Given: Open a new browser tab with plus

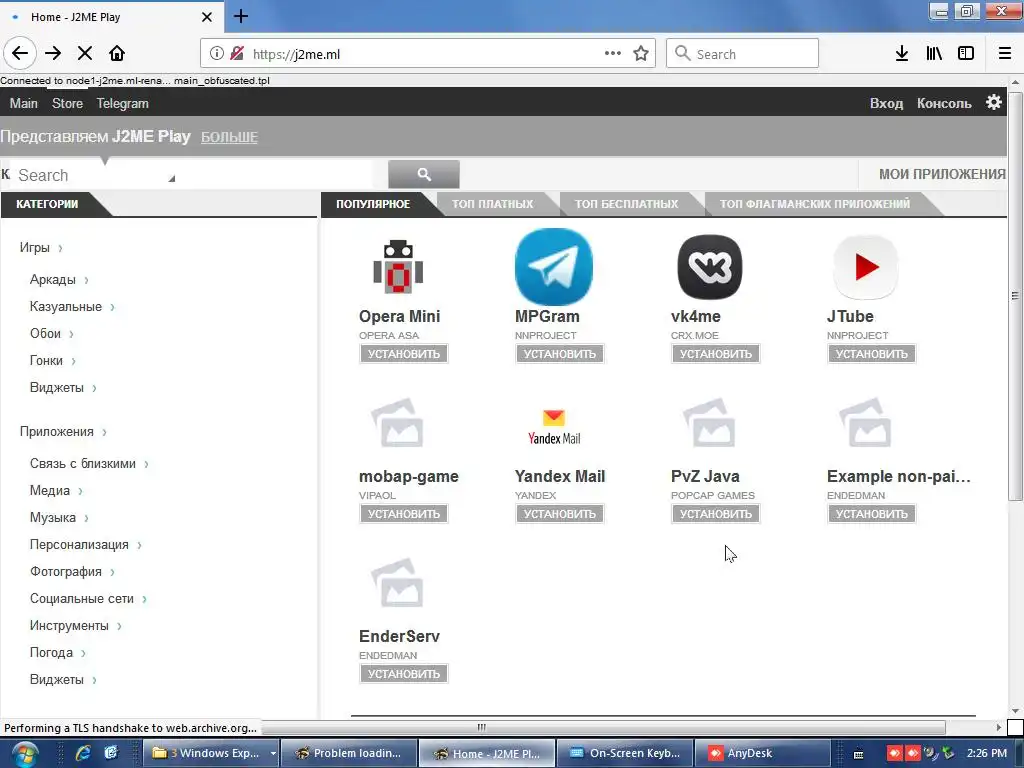Looking at the screenshot, I should (241, 16).
